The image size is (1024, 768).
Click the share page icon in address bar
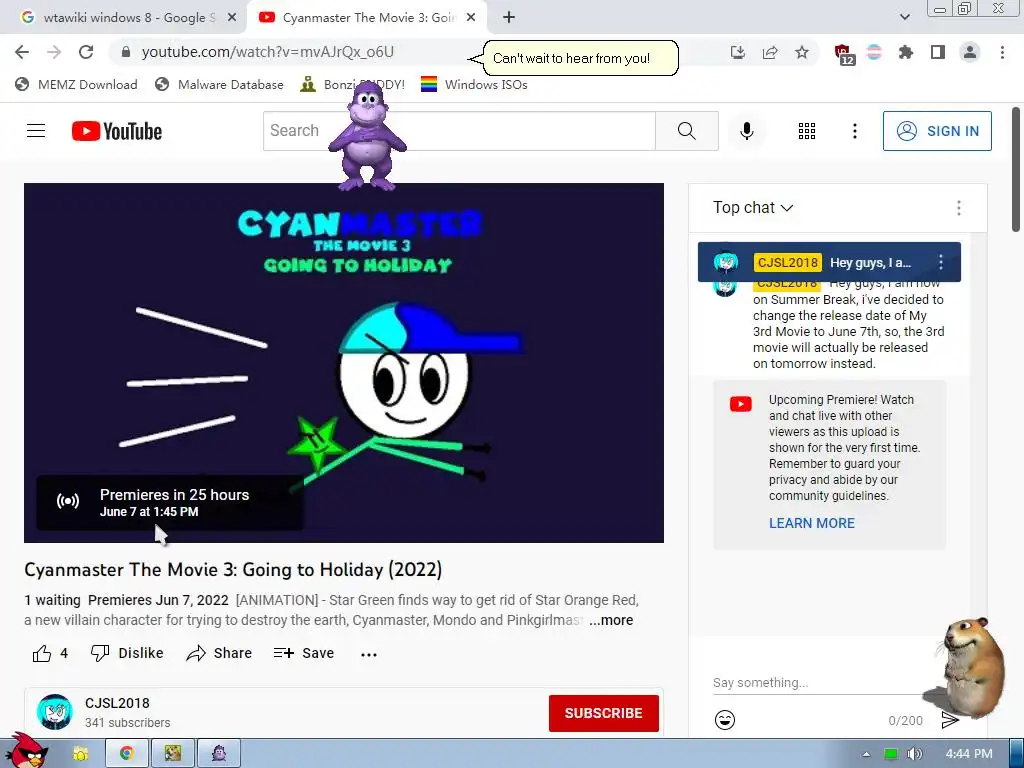click(x=770, y=52)
